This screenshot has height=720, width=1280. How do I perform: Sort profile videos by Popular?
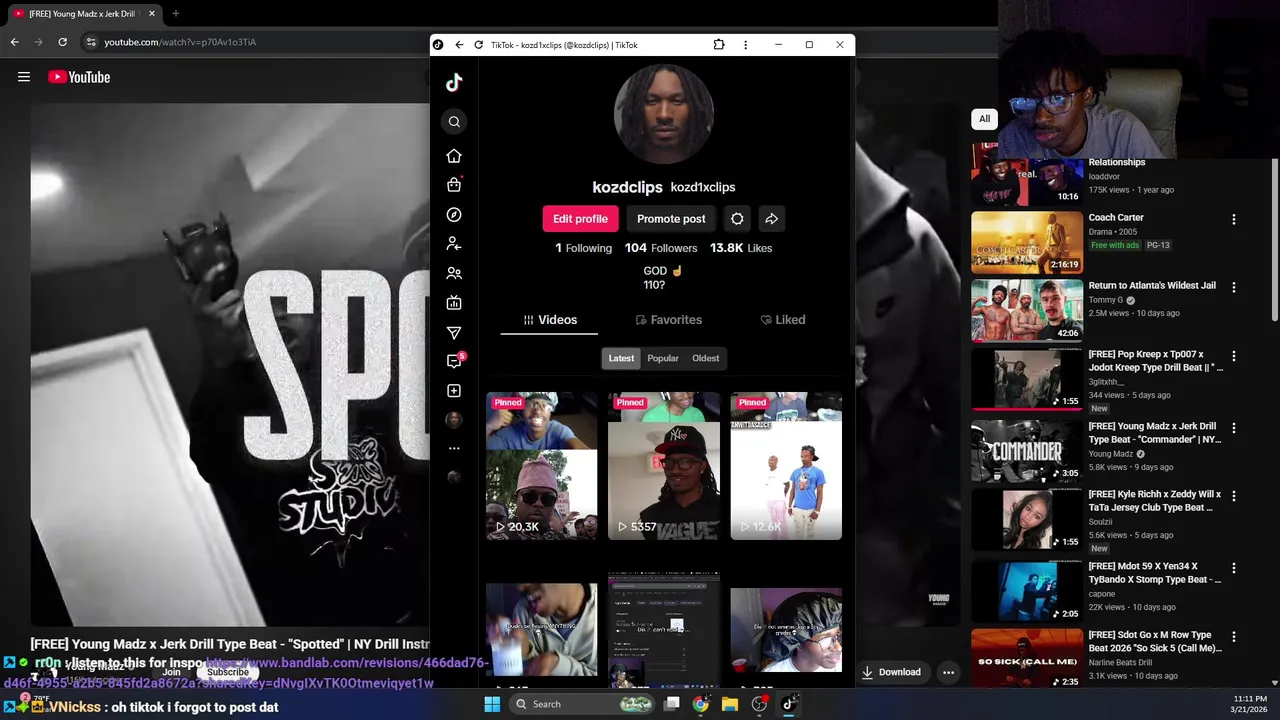(662, 358)
